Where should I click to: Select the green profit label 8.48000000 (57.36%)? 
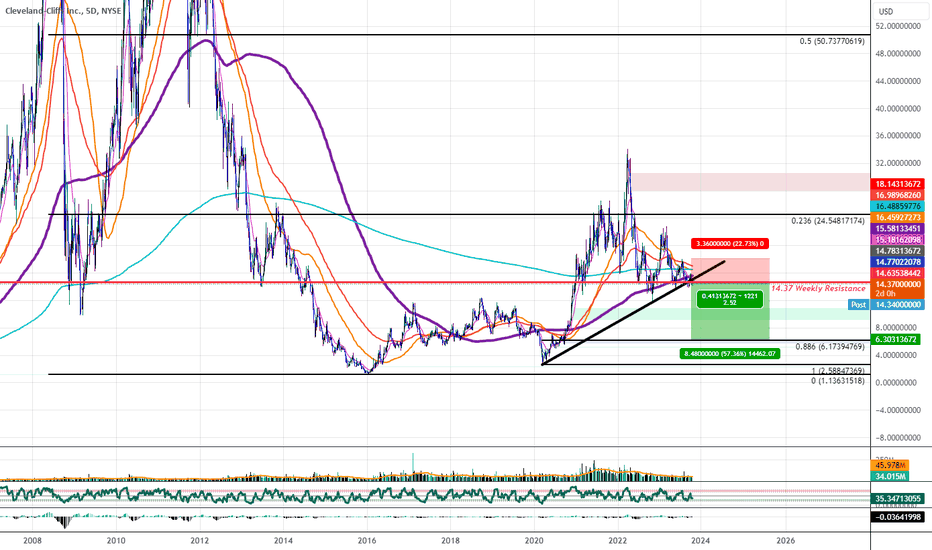point(730,354)
